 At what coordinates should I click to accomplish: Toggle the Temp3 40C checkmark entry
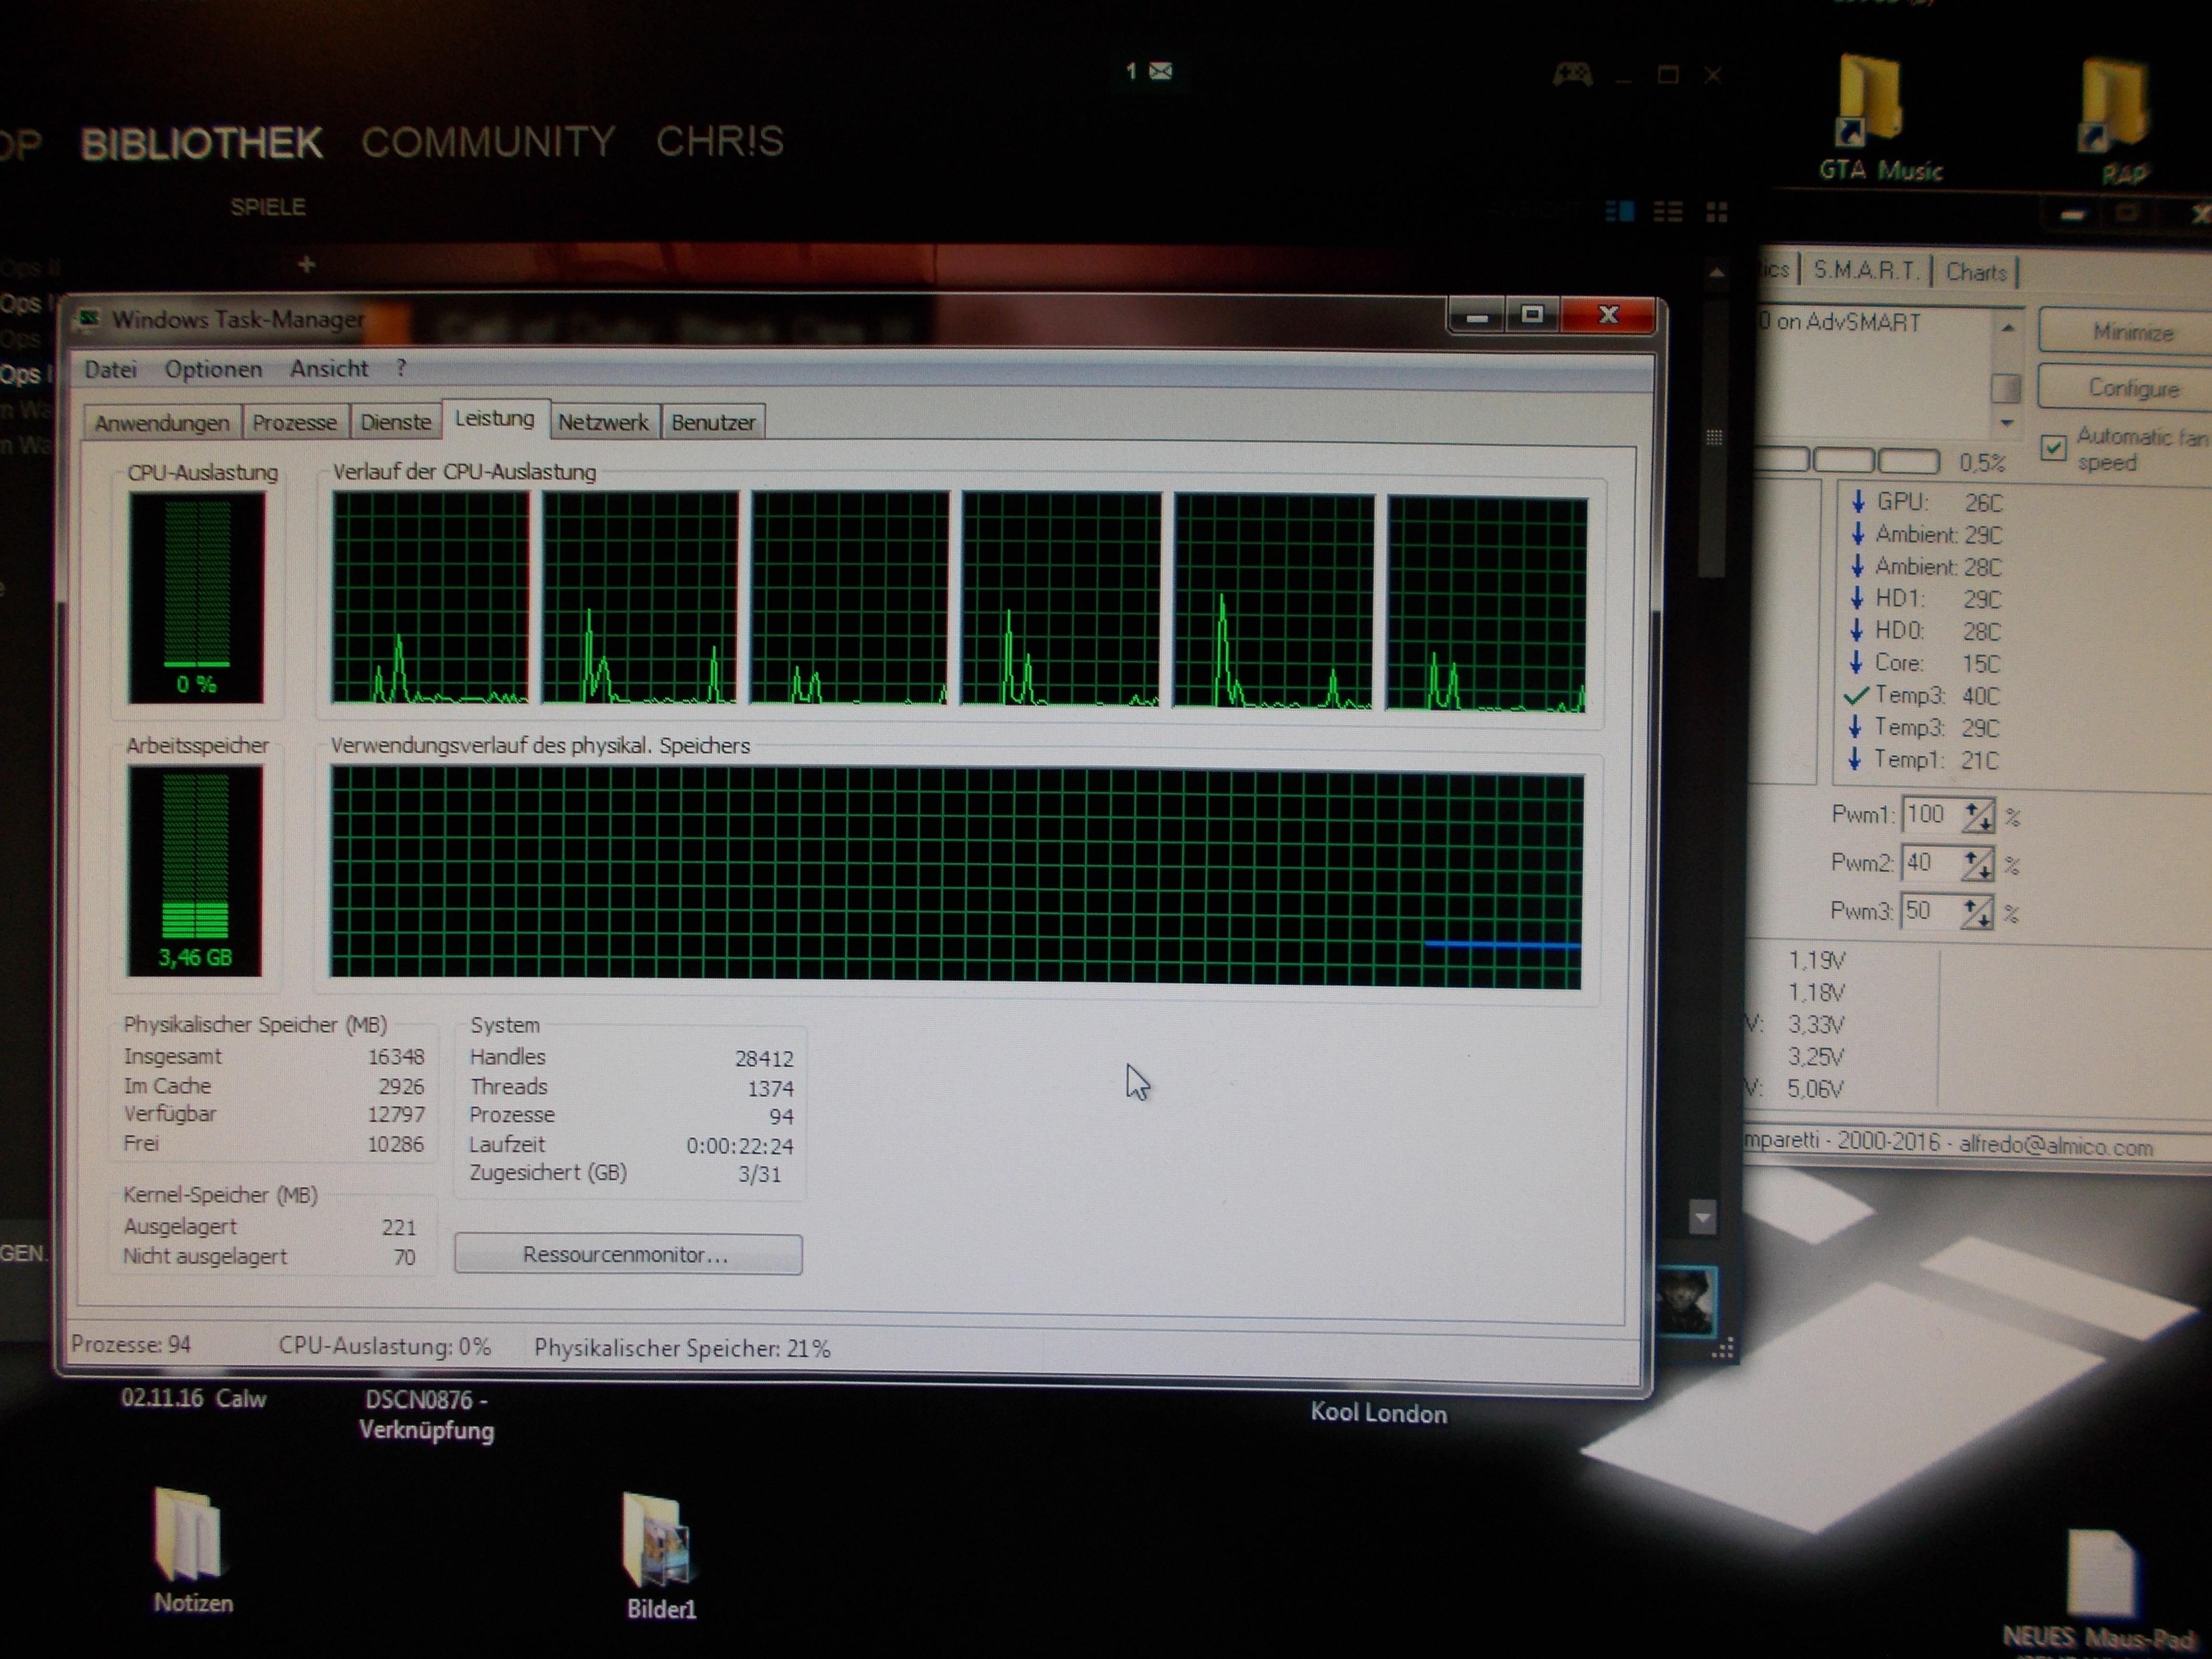point(1857,695)
